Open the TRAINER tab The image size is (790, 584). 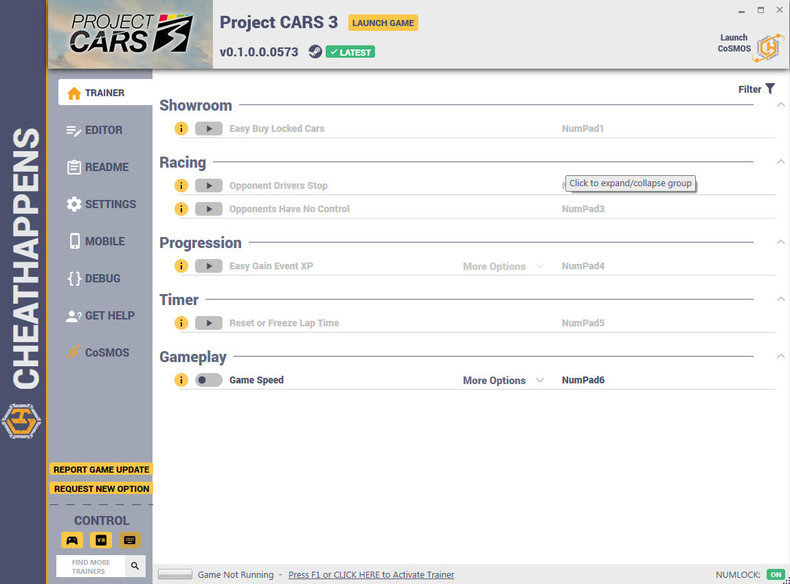coord(105,92)
